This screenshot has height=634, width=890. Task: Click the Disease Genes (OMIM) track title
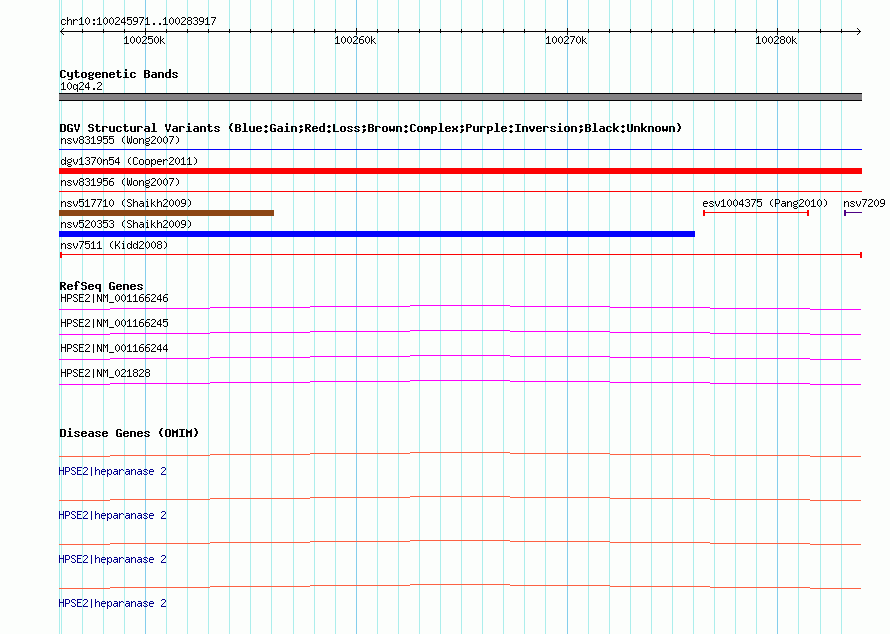tap(129, 433)
